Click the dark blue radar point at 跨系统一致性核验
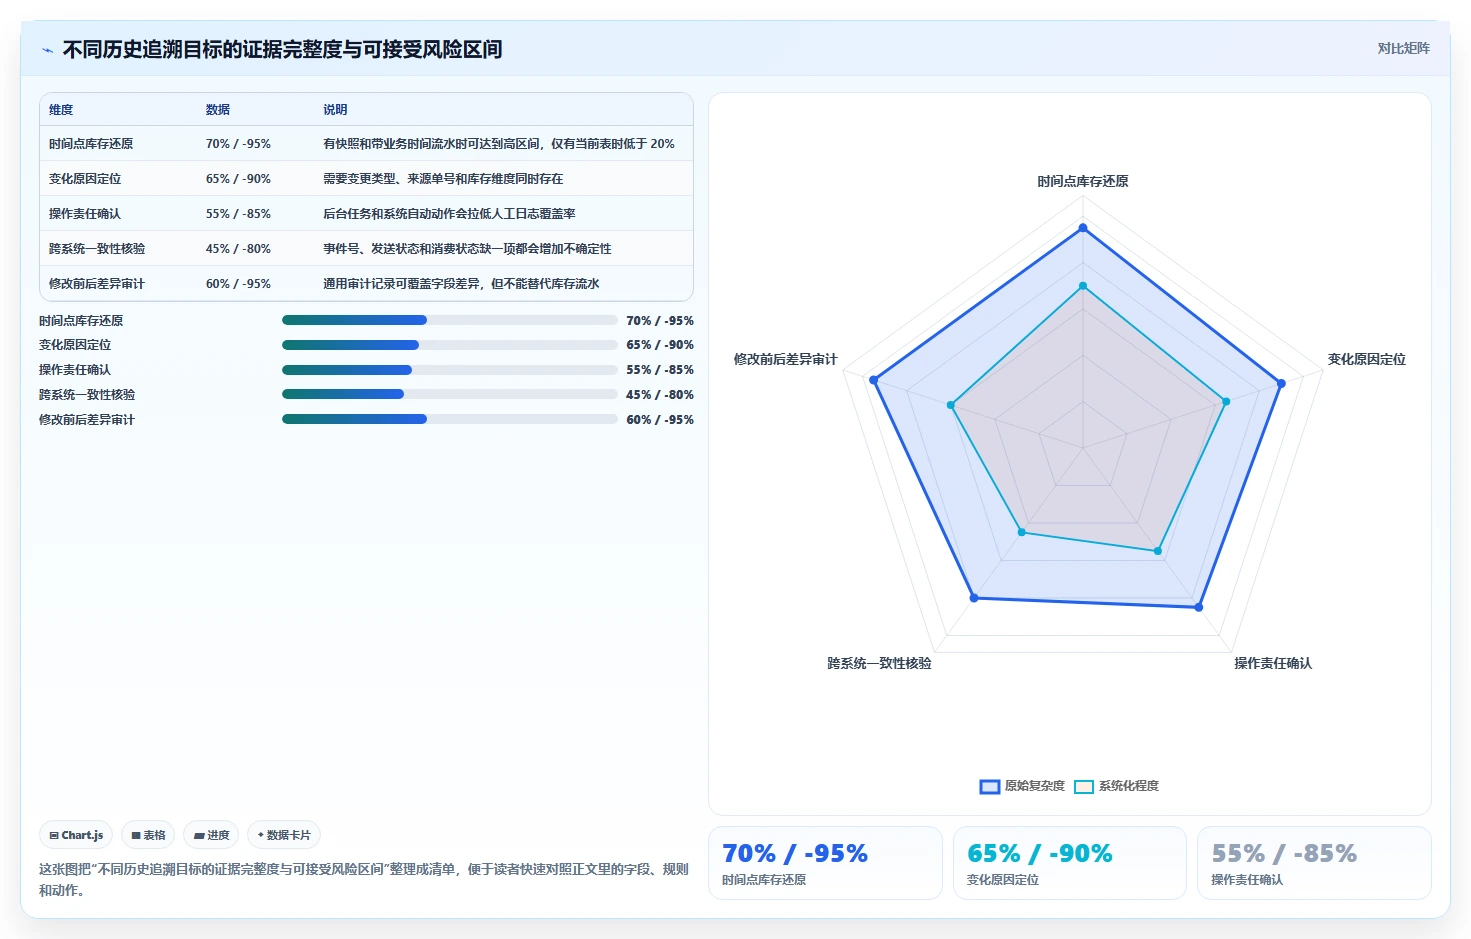Viewport: 1471px width, 939px height. tap(974, 598)
